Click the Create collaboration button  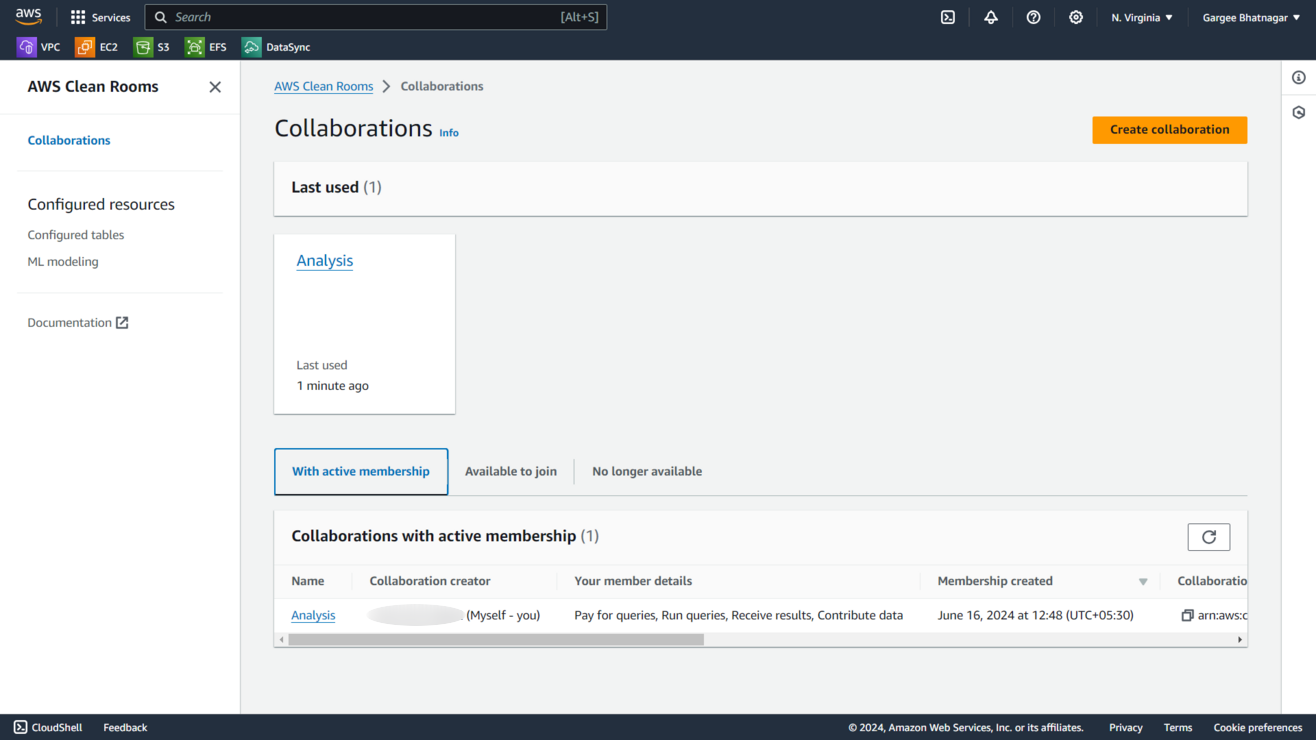click(x=1169, y=130)
